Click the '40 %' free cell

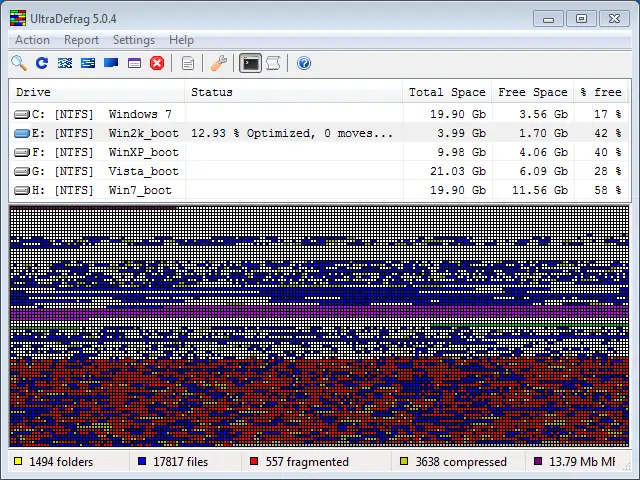click(608, 152)
